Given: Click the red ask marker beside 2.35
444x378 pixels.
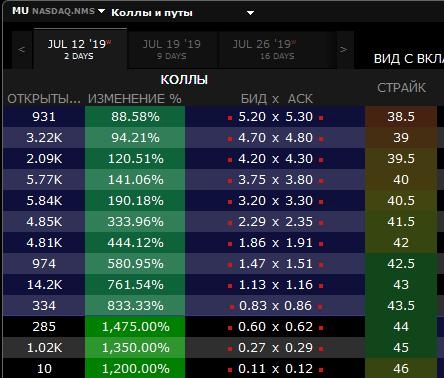Looking at the screenshot, I should tap(321, 223).
